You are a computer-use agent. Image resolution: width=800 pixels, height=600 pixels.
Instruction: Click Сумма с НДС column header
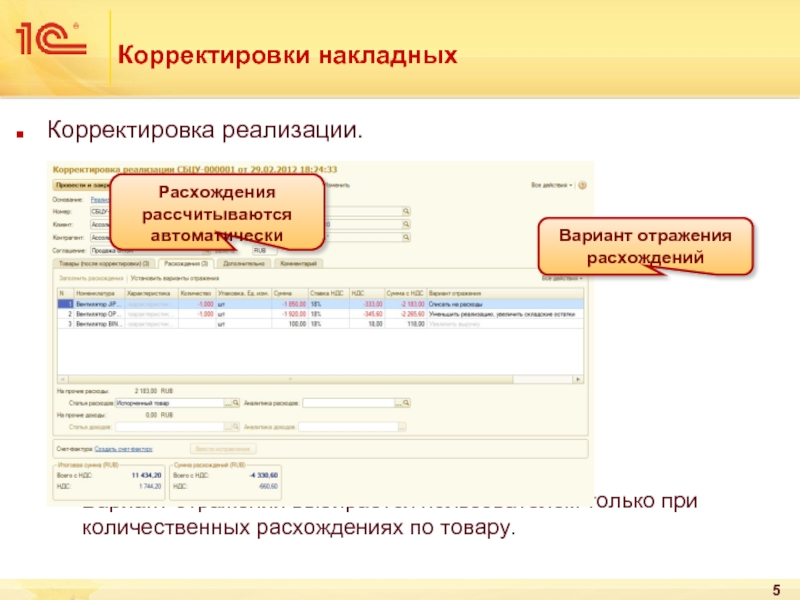point(405,293)
